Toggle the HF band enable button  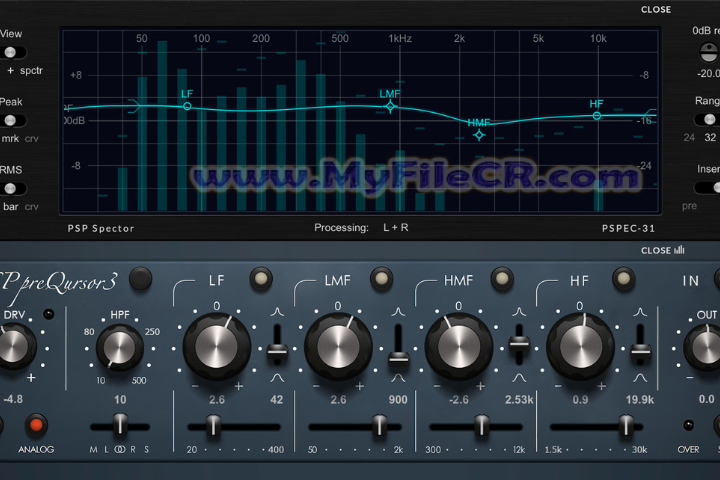[624, 279]
